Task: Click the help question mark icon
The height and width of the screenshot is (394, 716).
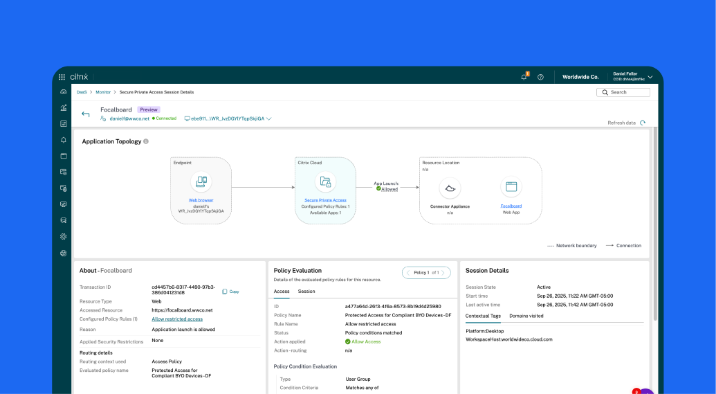Action: (541, 77)
